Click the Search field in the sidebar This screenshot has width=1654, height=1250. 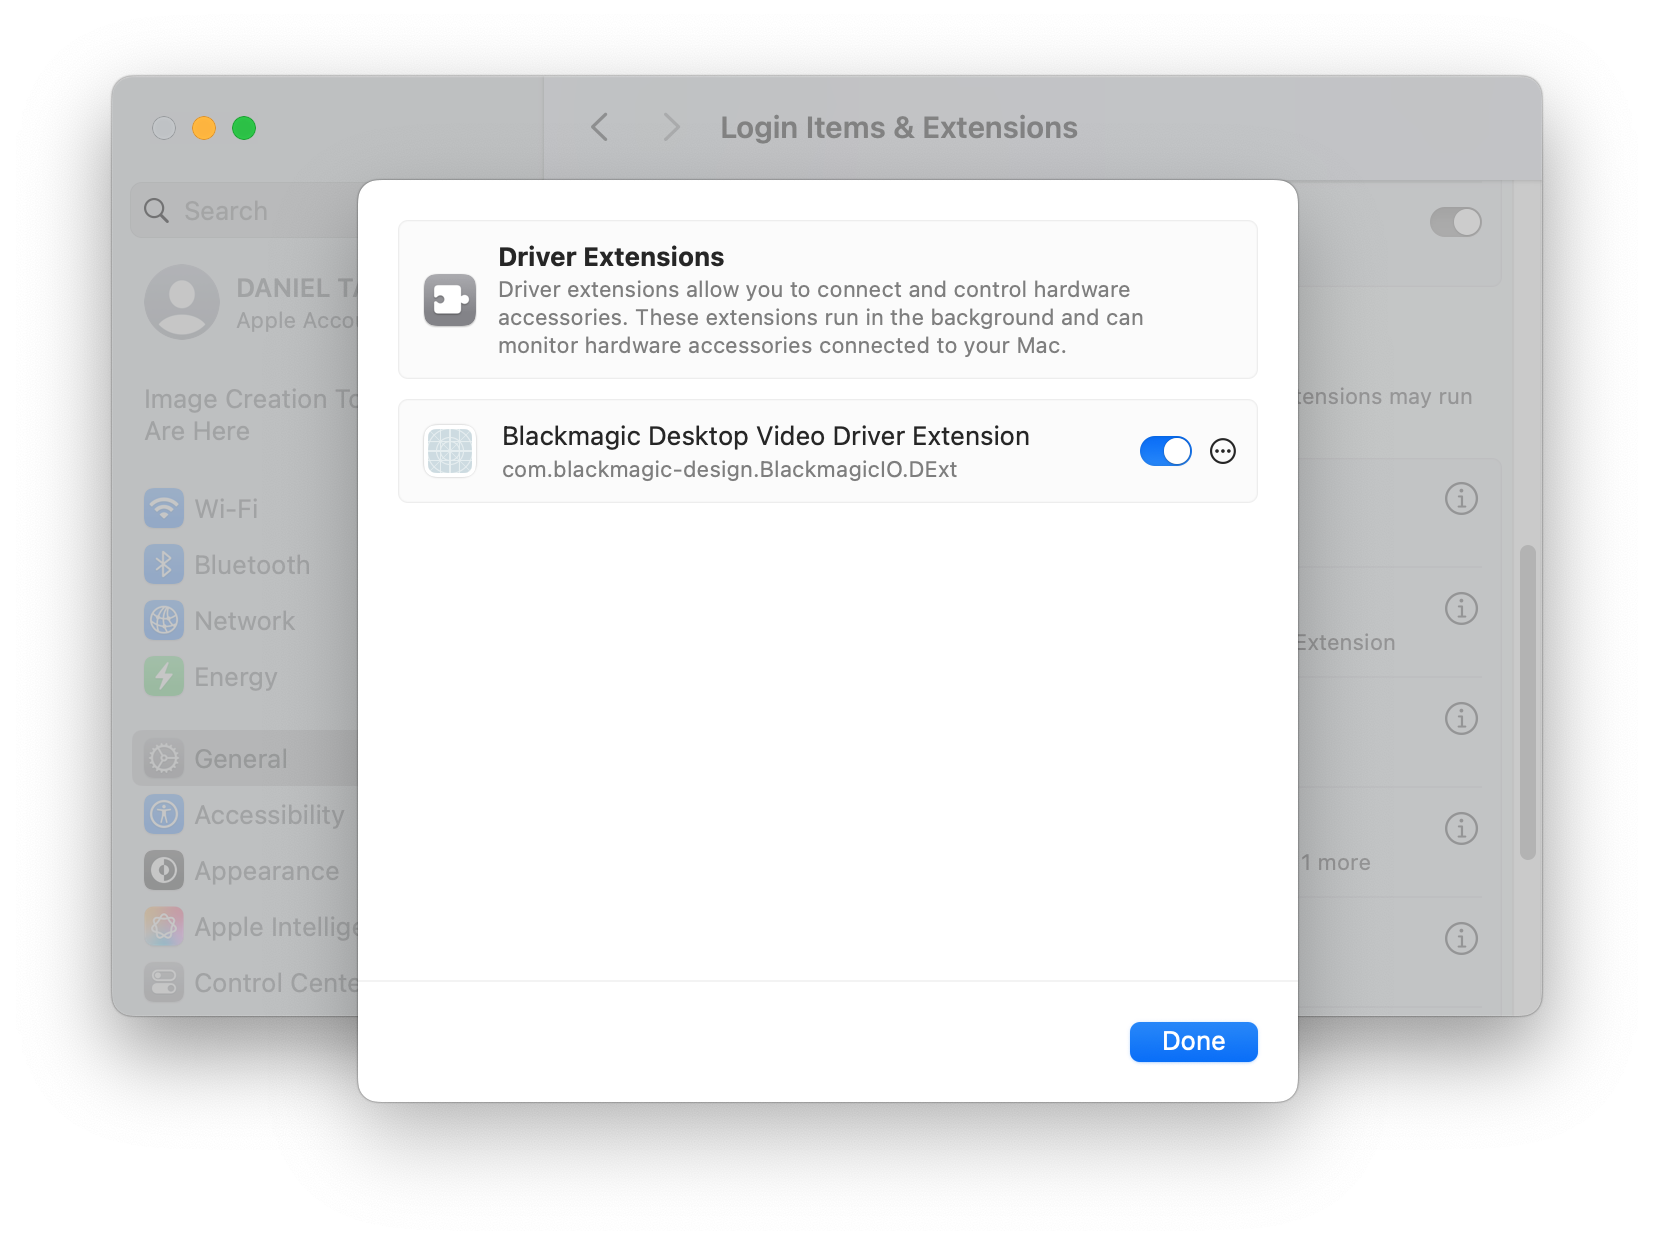(x=245, y=210)
